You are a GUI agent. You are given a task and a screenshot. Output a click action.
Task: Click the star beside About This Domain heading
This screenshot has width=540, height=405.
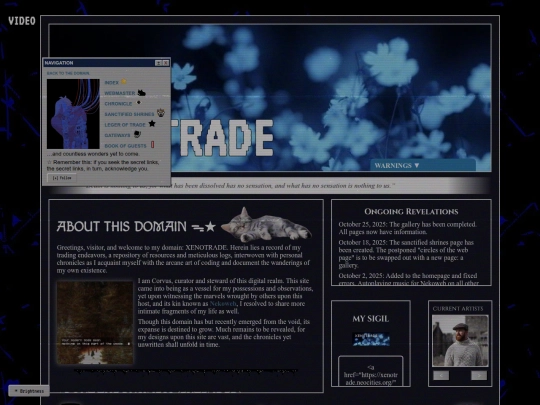click(x=210, y=227)
